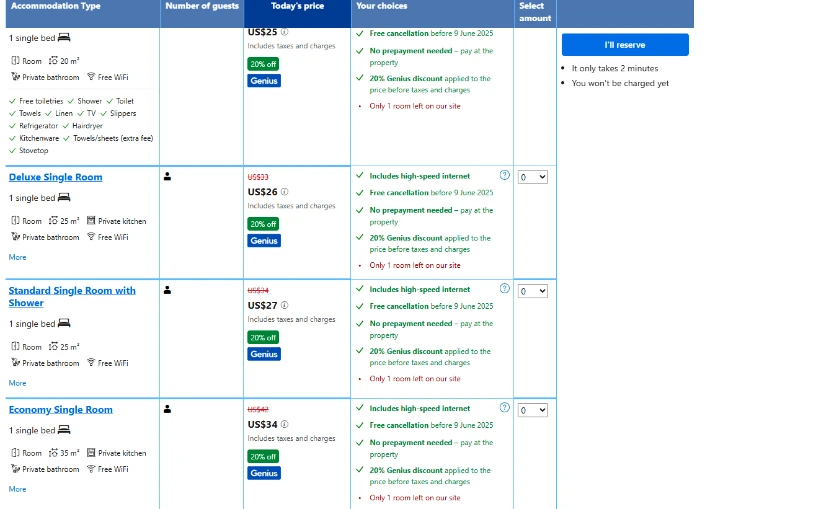The image size is (816, 509).
Task: Click the Select amount column header
Action: [x=534, y=12]
